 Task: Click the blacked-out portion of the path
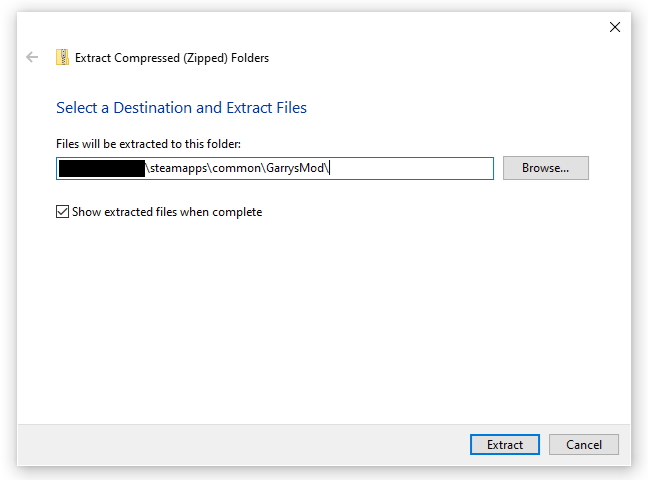(x=101, y=168)
